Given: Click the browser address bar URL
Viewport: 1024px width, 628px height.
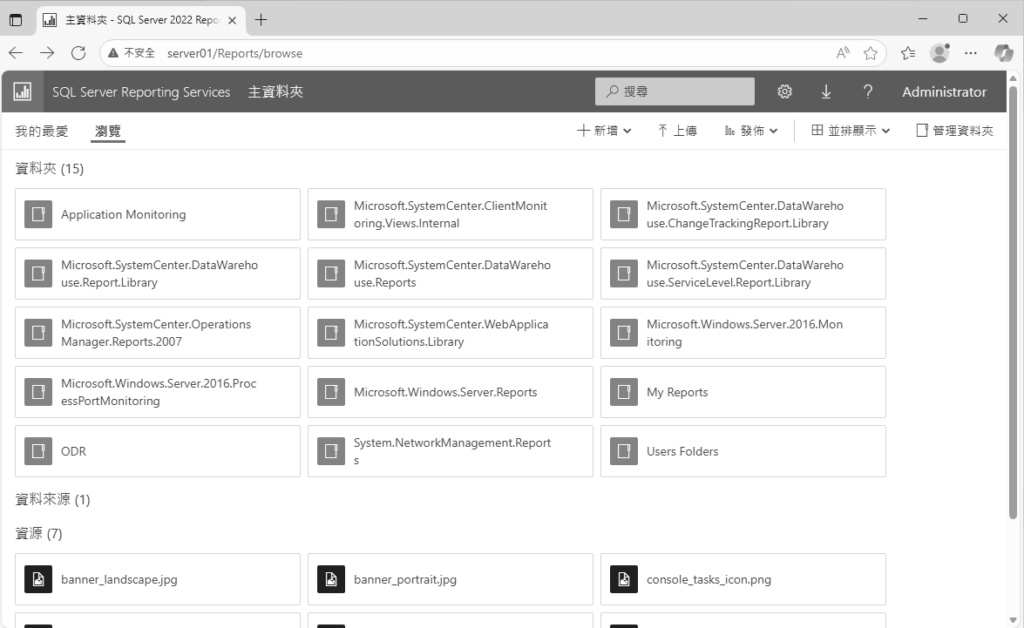Looking at the screenshot, I should pos(234,54).
